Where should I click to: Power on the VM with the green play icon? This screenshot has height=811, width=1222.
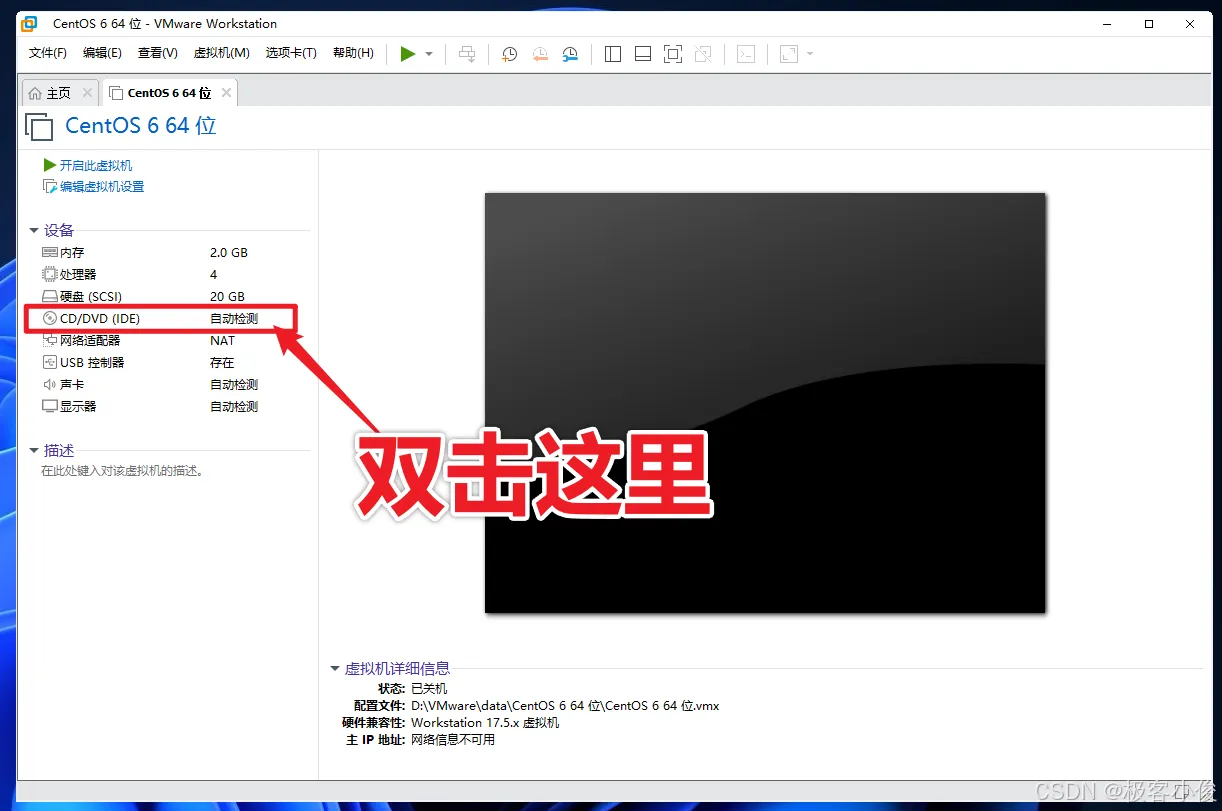tap(407, 54)
